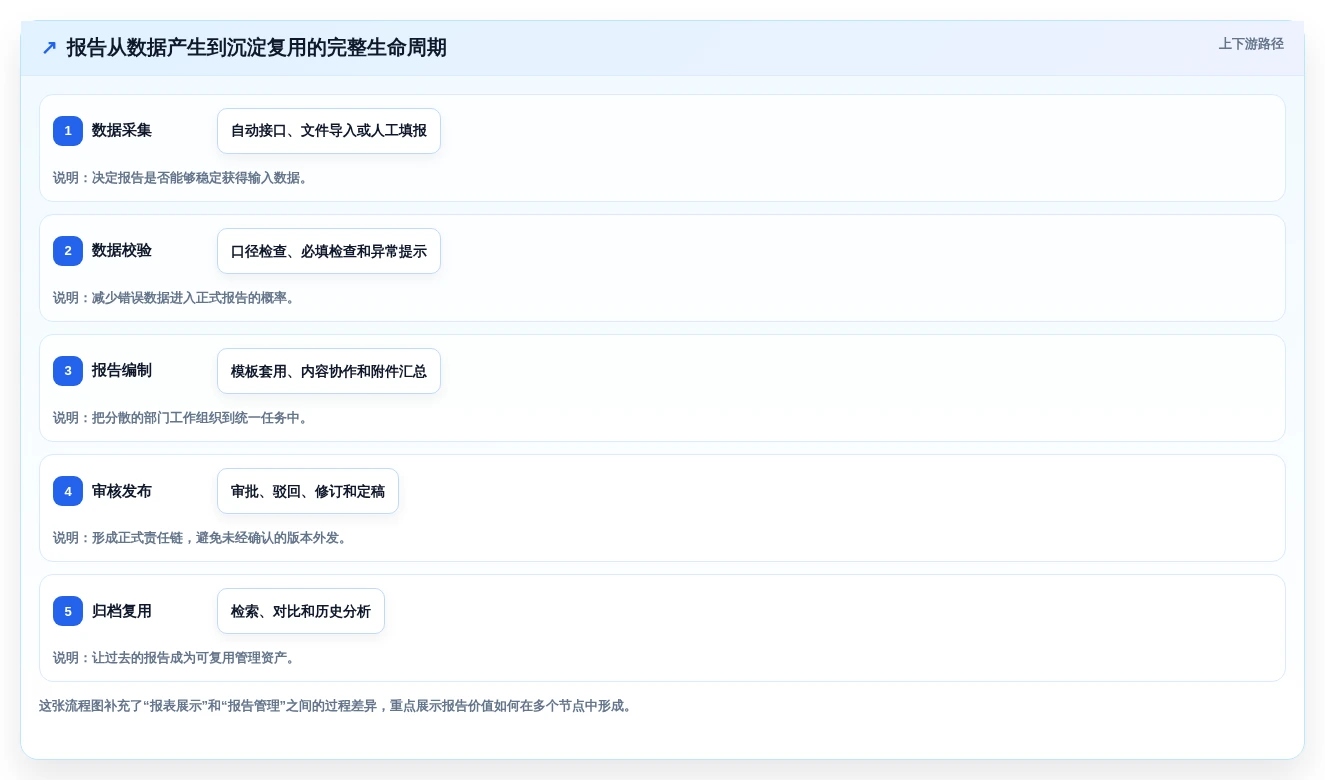The height and width of the screenshot is (780, 1325).
Task: Click the 报告编制 step name
Action: coord(122,370)
